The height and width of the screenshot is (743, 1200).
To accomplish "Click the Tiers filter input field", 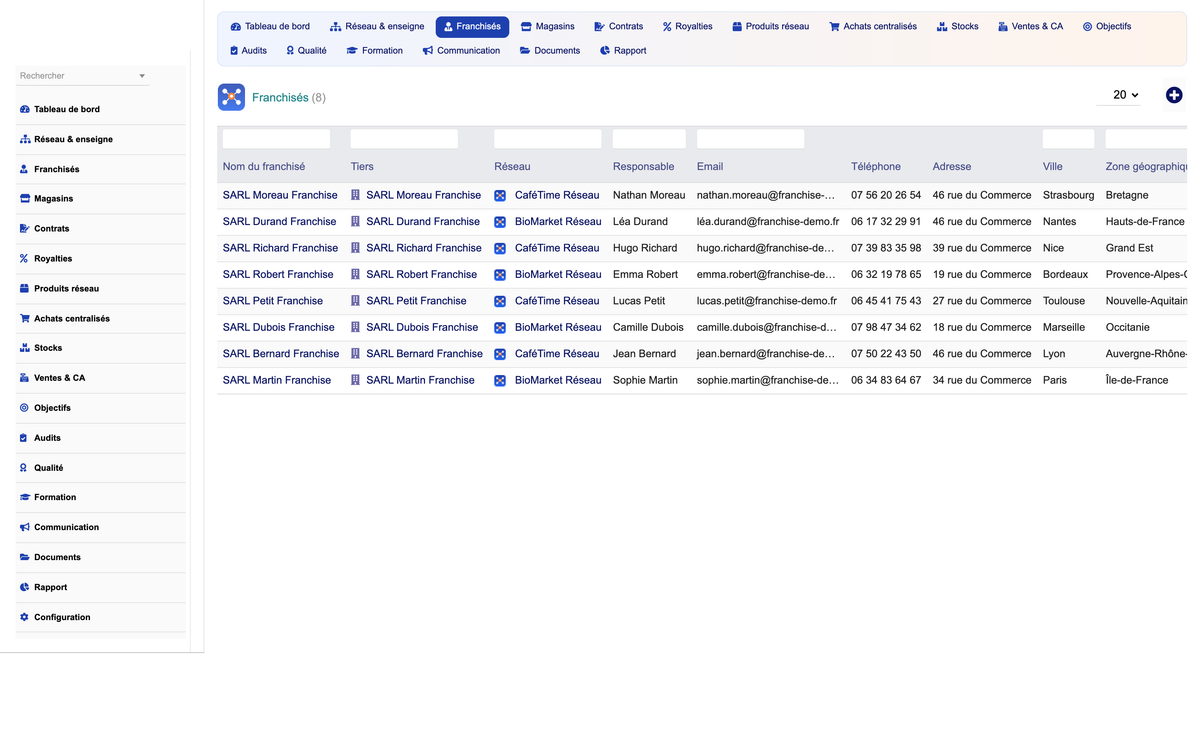I will pyautogui.click(x=404, y=139).
